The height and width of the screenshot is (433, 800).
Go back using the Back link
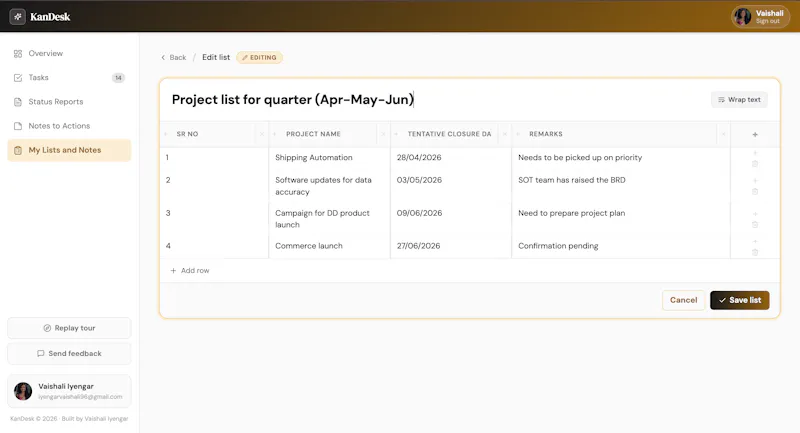(x=174, y=58)
